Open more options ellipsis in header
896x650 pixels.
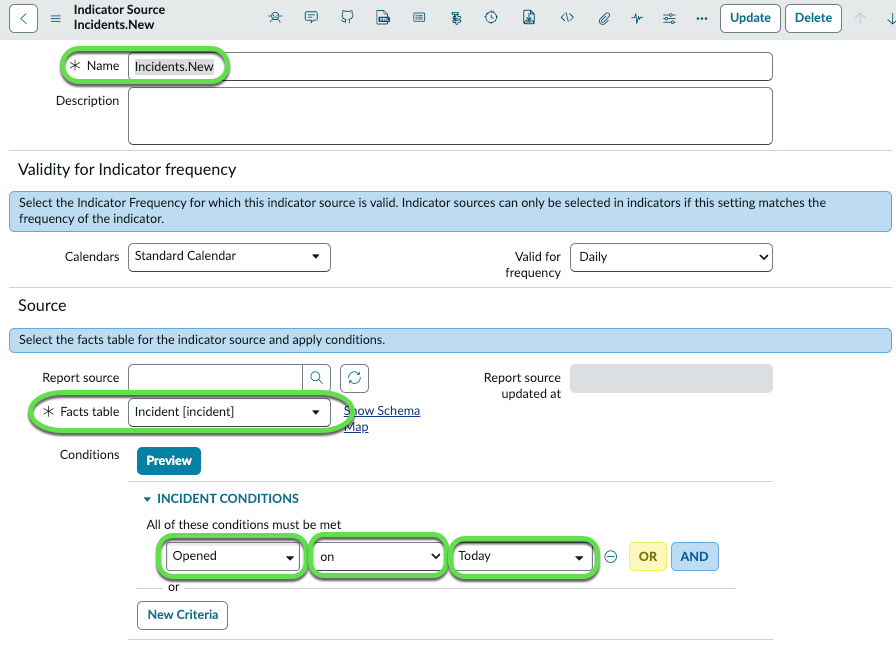[x=702, y=18]
